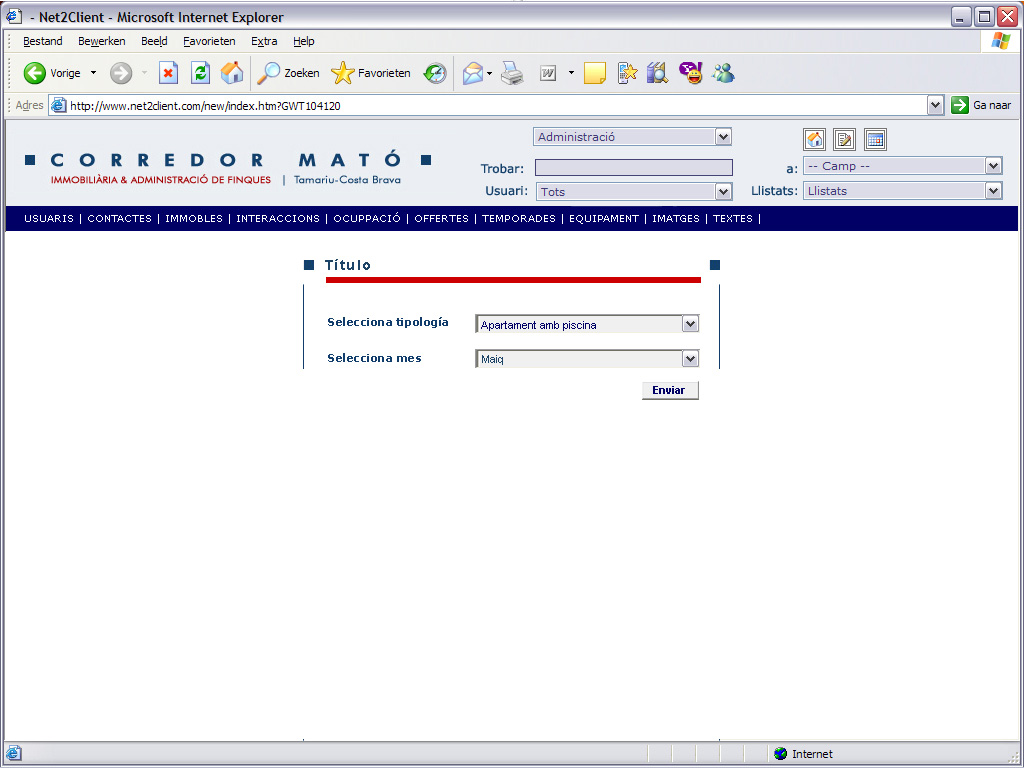Image resolution: width=1024 pixels, height=768 pixels.
Task: Click the IE icon in title bar
Action: pos(13,16)
